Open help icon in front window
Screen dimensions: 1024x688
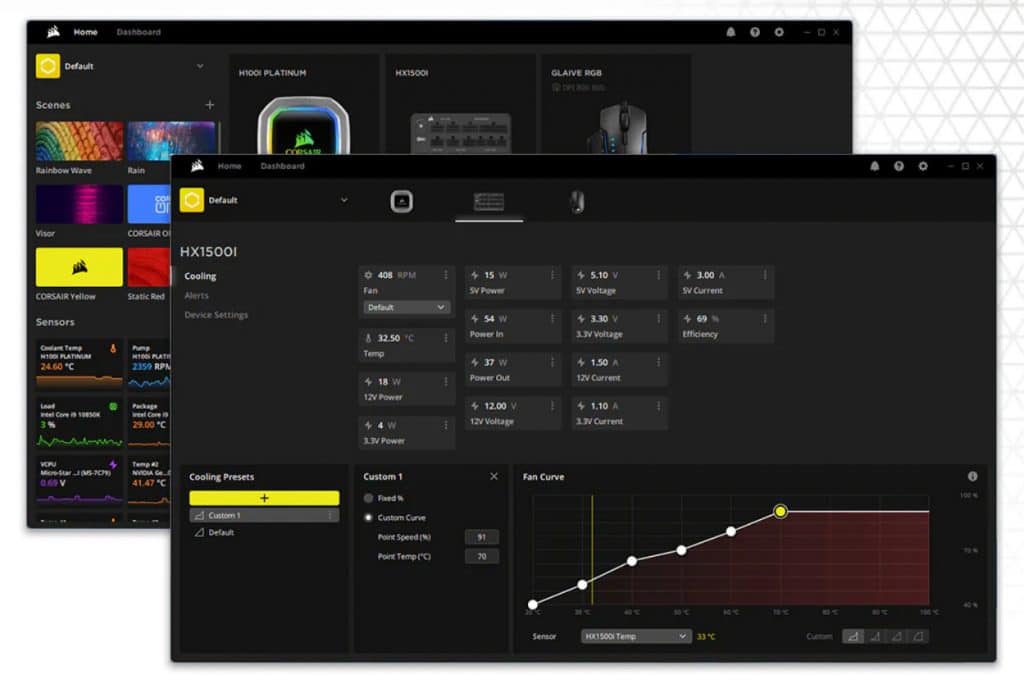pyautogui.click(x=899, y=166)
